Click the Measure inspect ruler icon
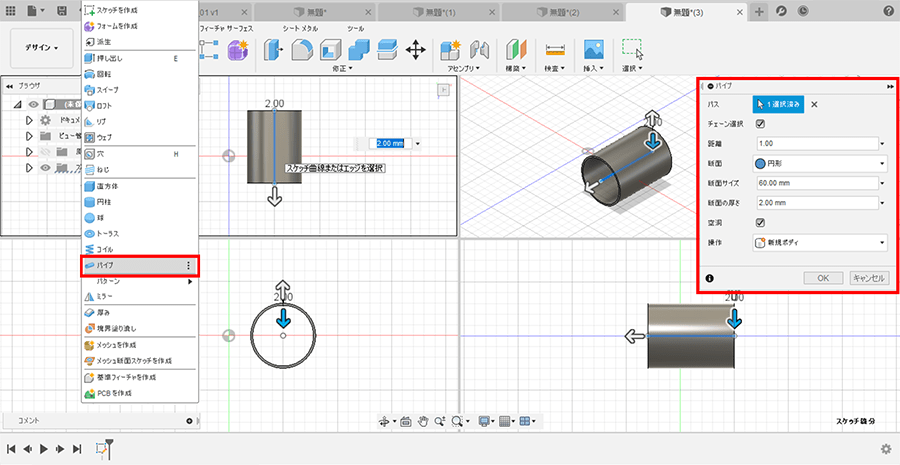 click(x=554, y=50)
